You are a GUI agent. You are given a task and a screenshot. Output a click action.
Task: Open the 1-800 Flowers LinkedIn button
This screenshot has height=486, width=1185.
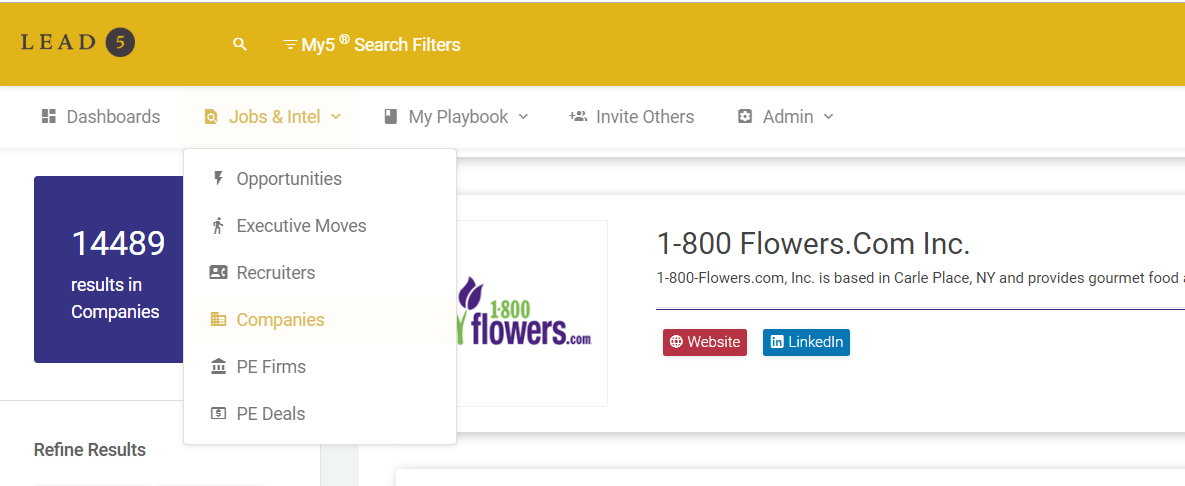806,342
